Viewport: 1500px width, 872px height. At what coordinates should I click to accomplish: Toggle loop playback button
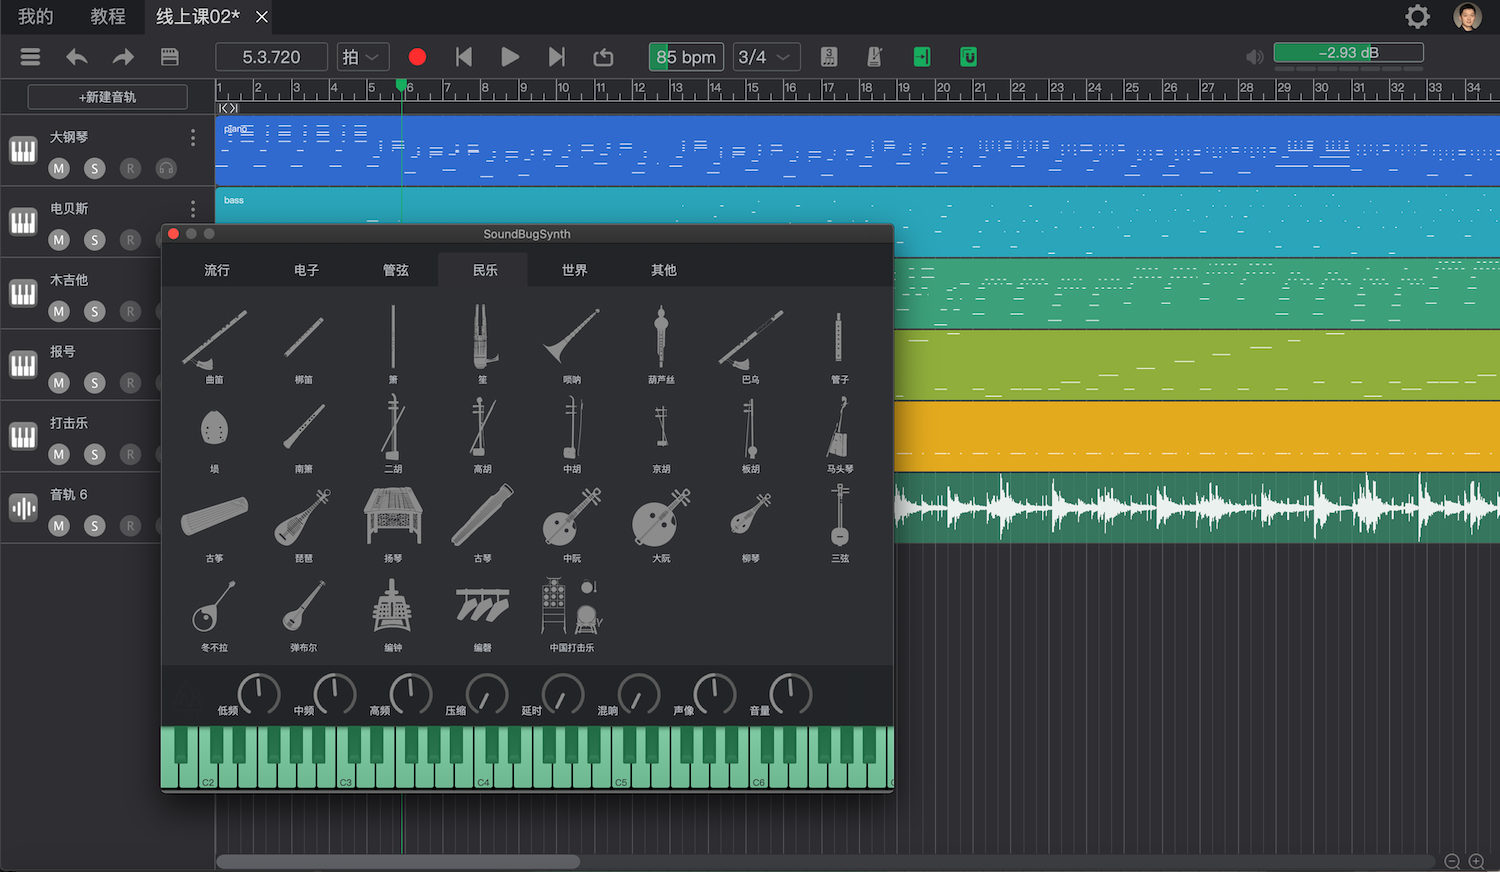[x=603, y=57]
